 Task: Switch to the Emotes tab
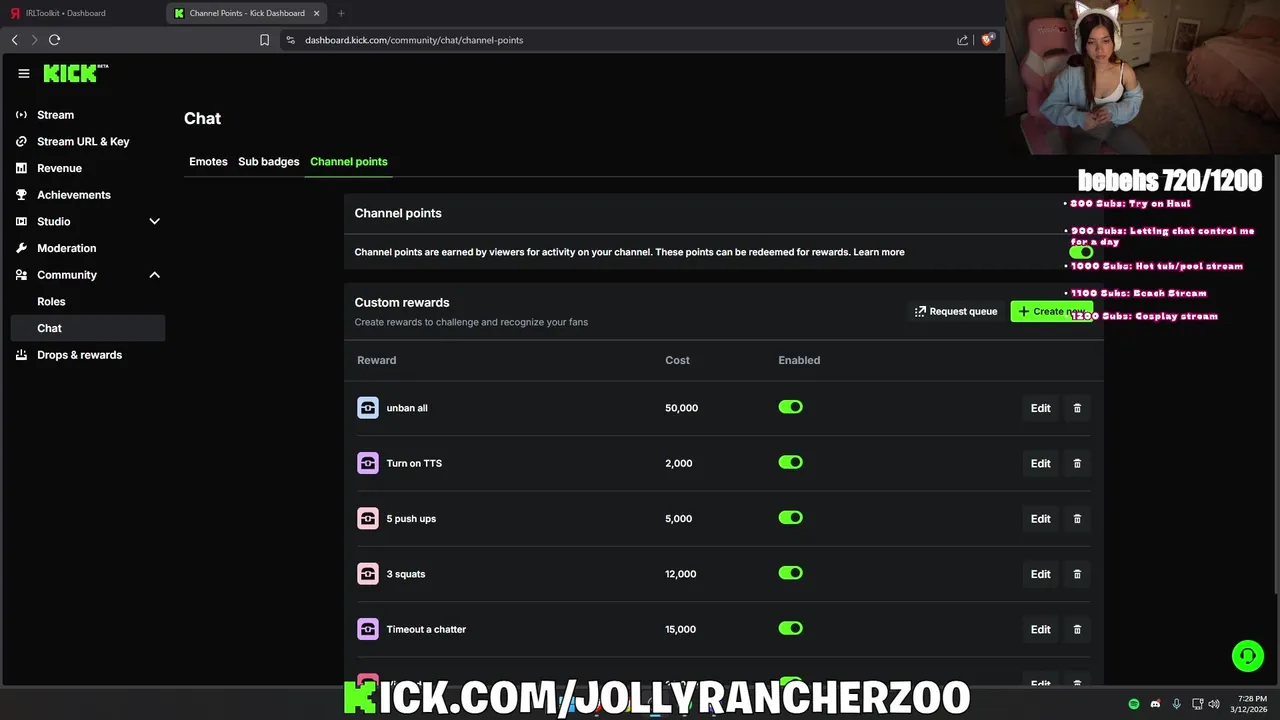point(208,161)
